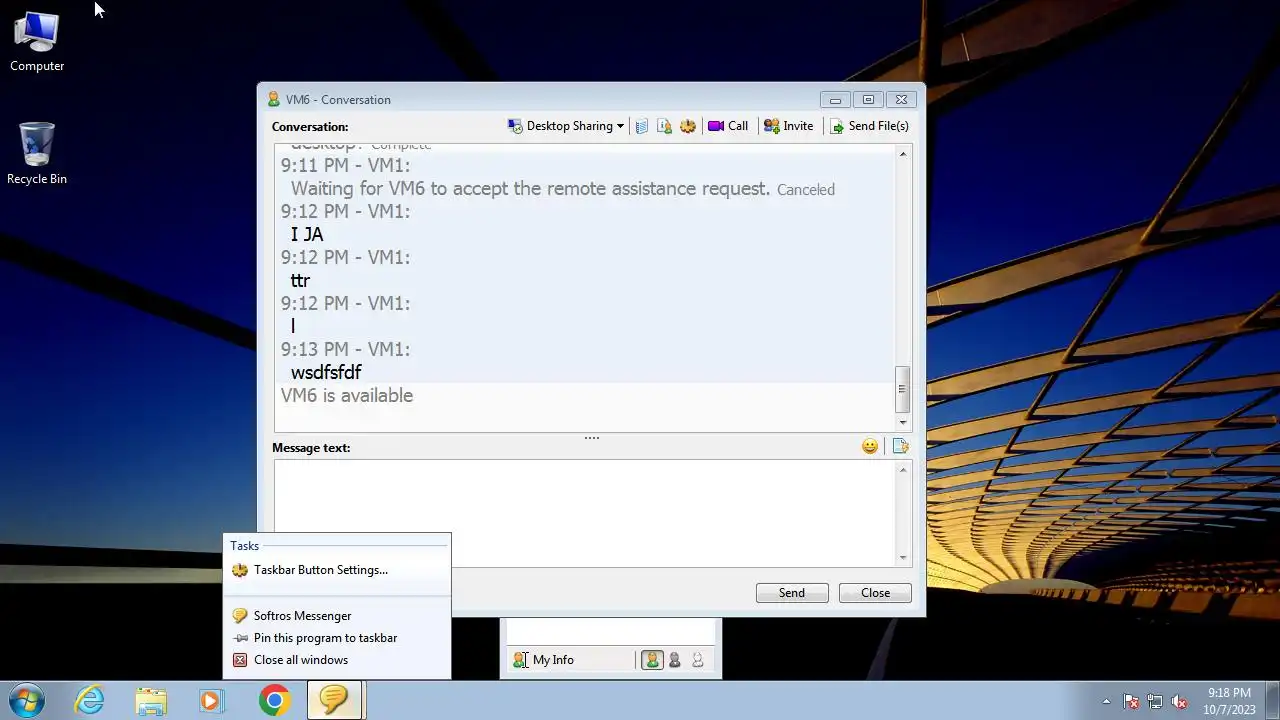Start a video Call
Image resolution: width=1280 pixels, height=720 pixels.
[x=728, y=126]
